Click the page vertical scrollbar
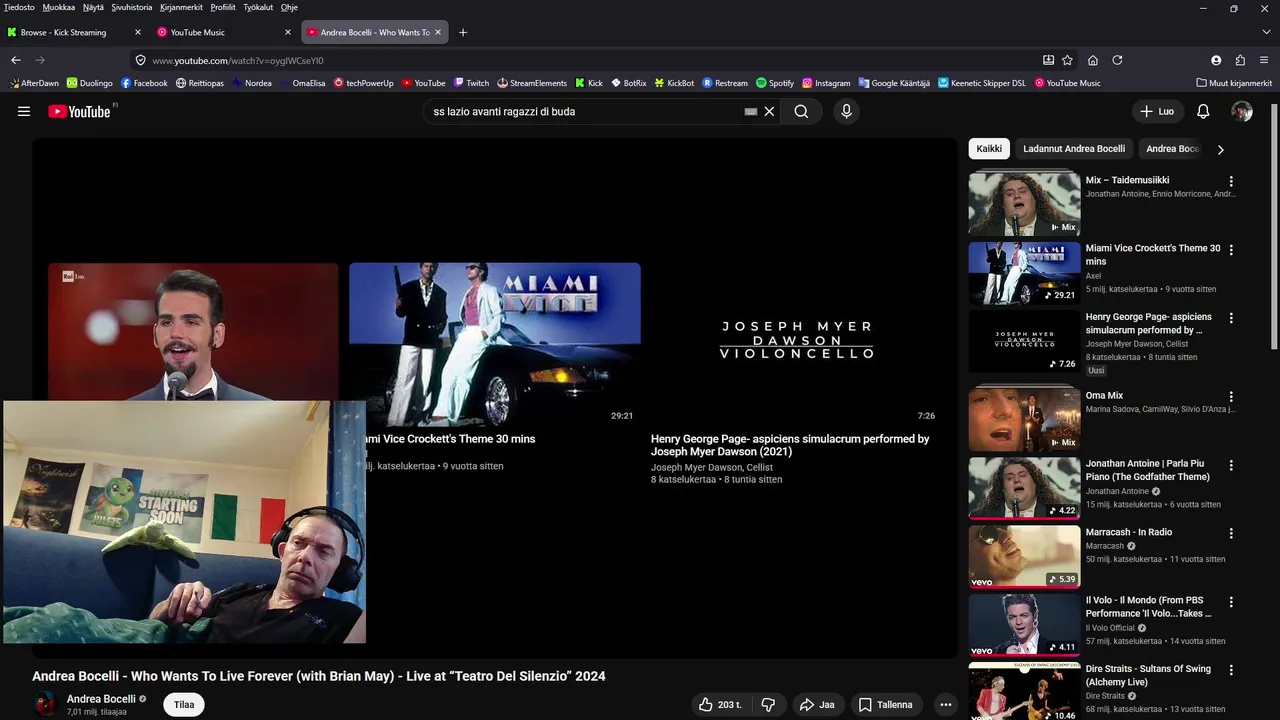 [1273, 225]
